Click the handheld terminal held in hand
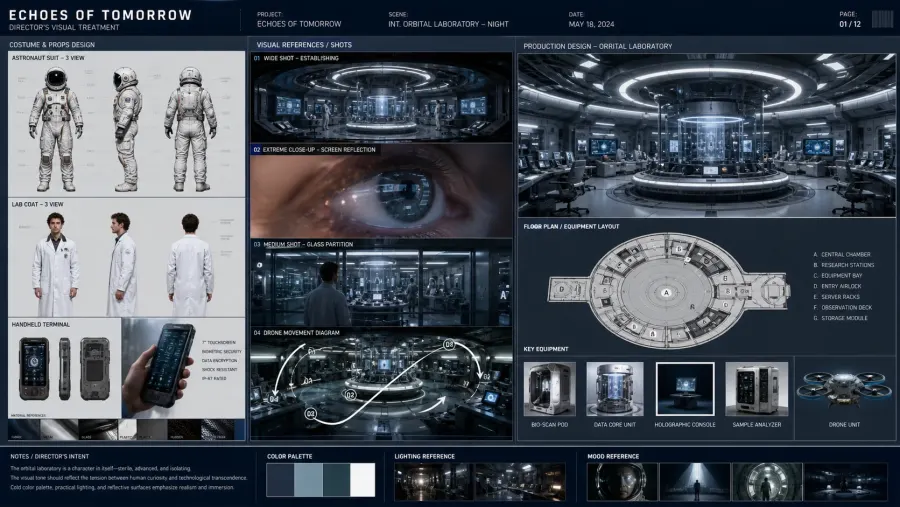Viewport: 900px width, 507px height. (166, 365)
